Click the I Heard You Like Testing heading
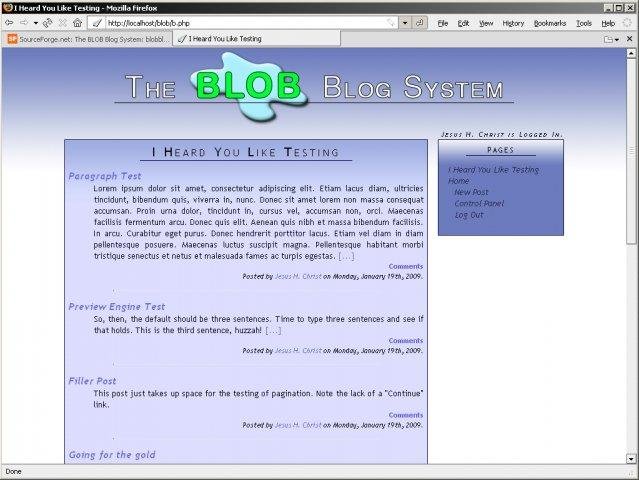639x480 pixels. (245, 152)
